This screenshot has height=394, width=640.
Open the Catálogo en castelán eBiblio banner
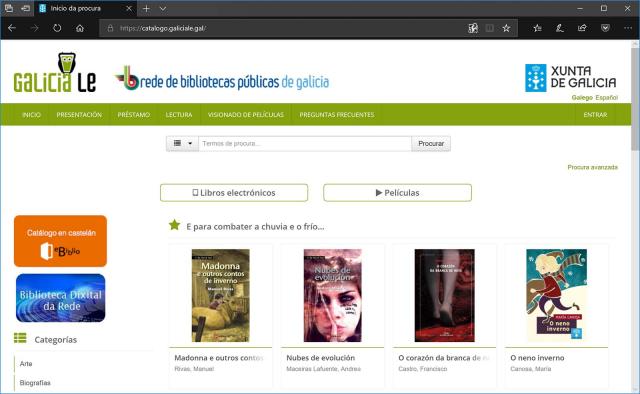click(x=60, y=241)
